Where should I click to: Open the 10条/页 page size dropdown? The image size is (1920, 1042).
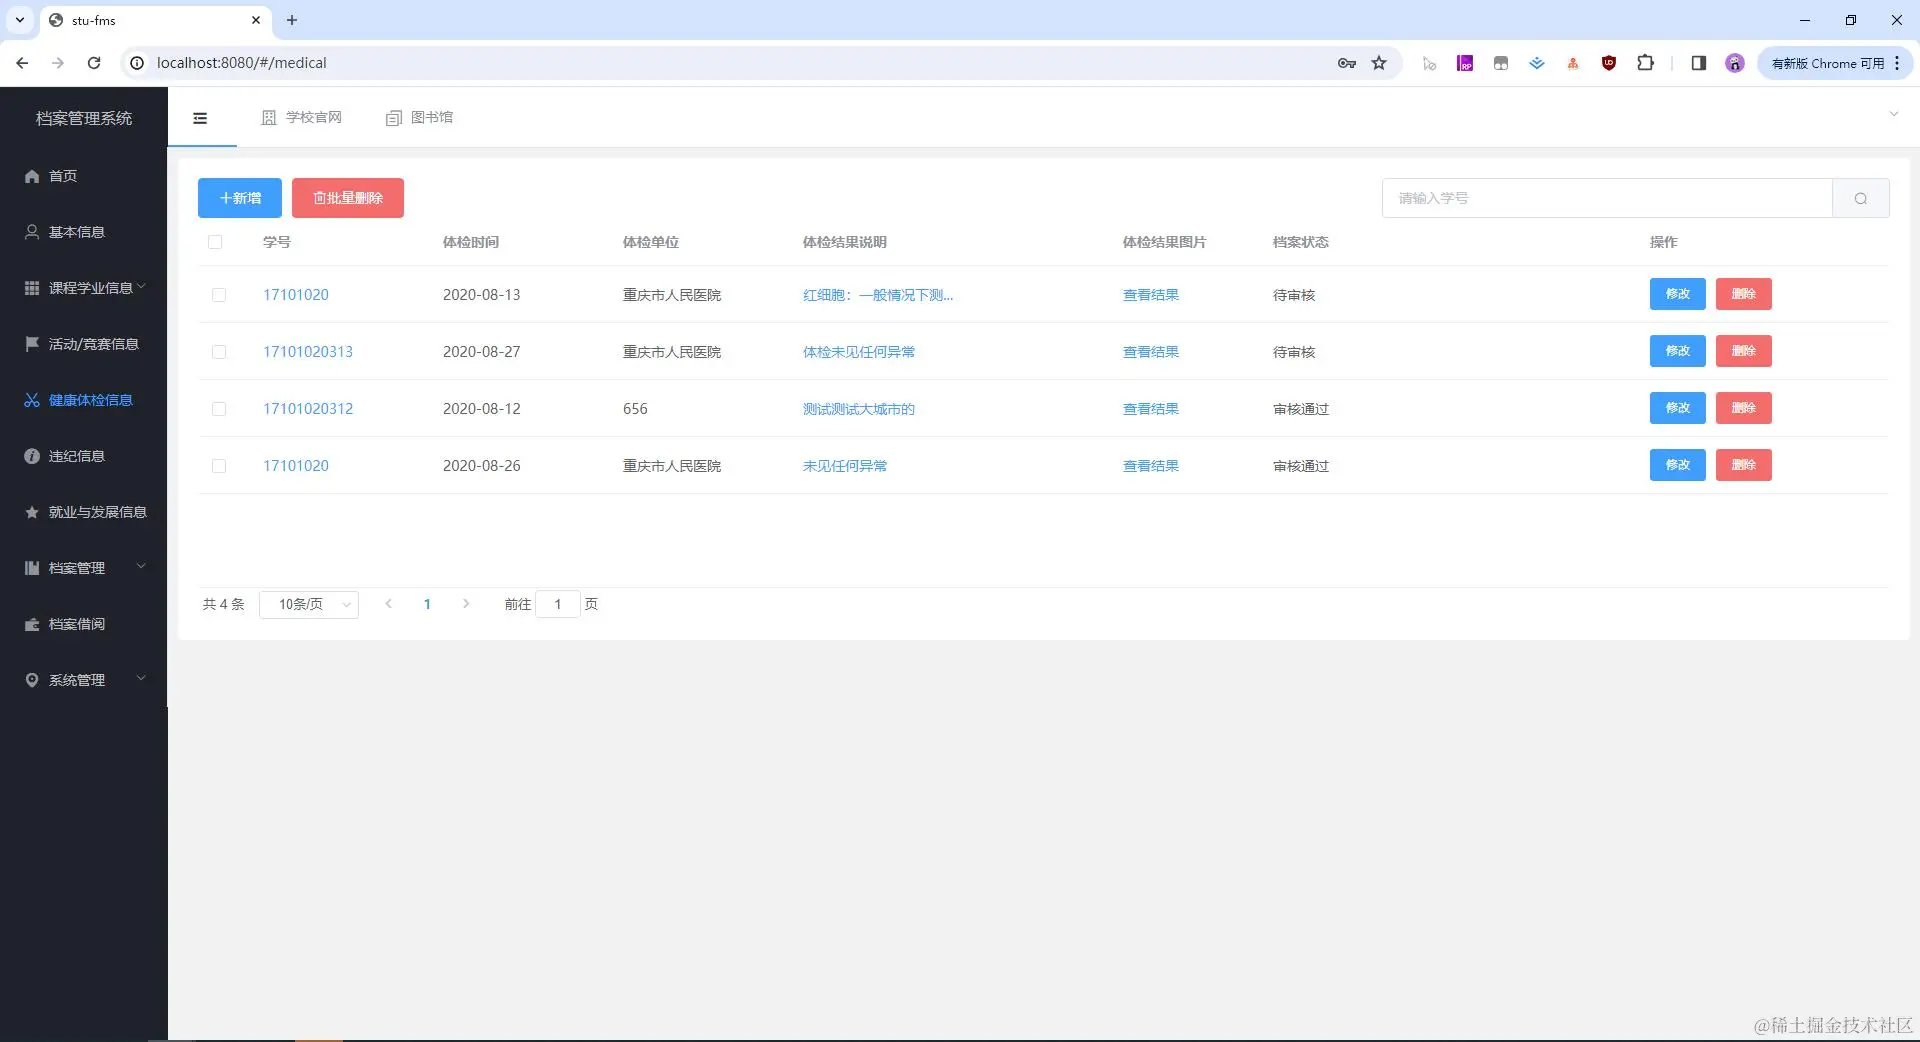click(309, 604)
